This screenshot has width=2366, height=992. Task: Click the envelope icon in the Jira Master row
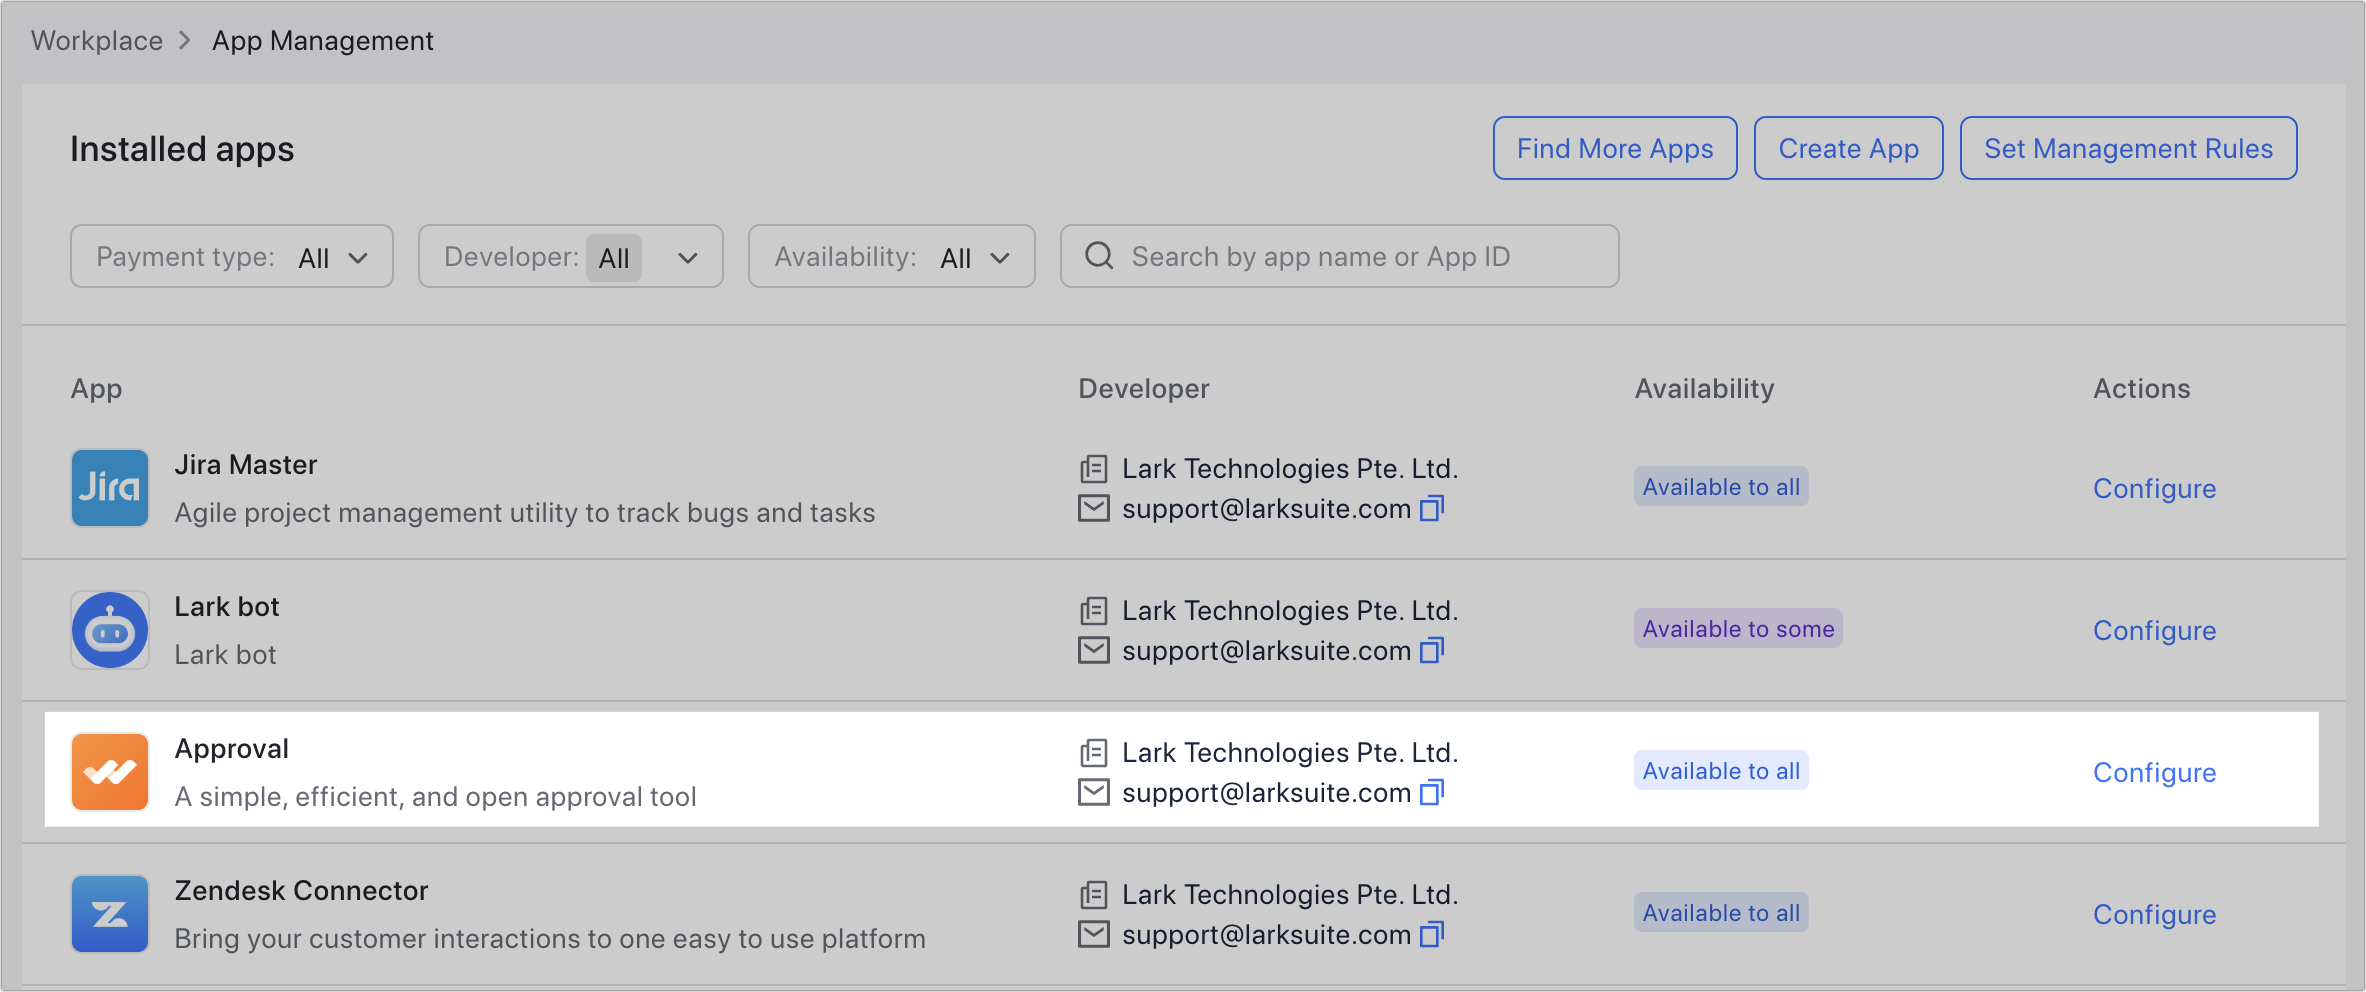pyautogui.click(x=1094, y=508)
